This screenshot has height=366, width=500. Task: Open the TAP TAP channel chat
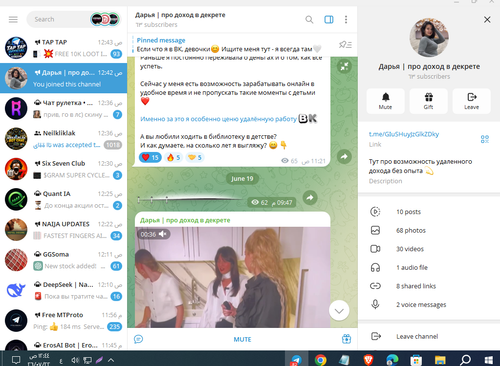pos(63,48)
